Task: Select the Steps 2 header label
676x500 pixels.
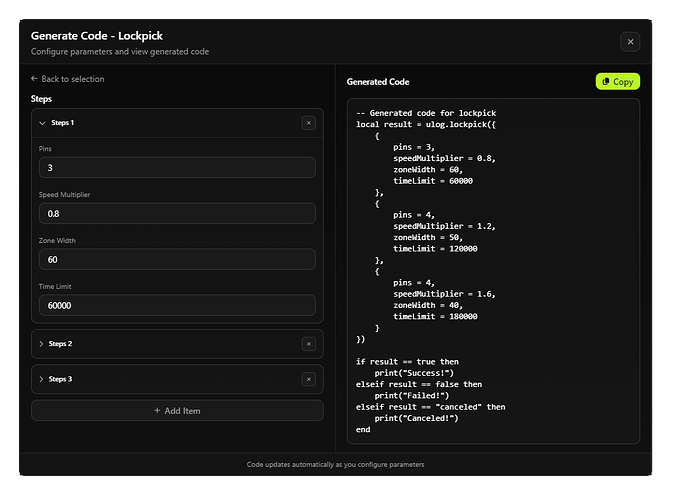Action: coord(61,344)
